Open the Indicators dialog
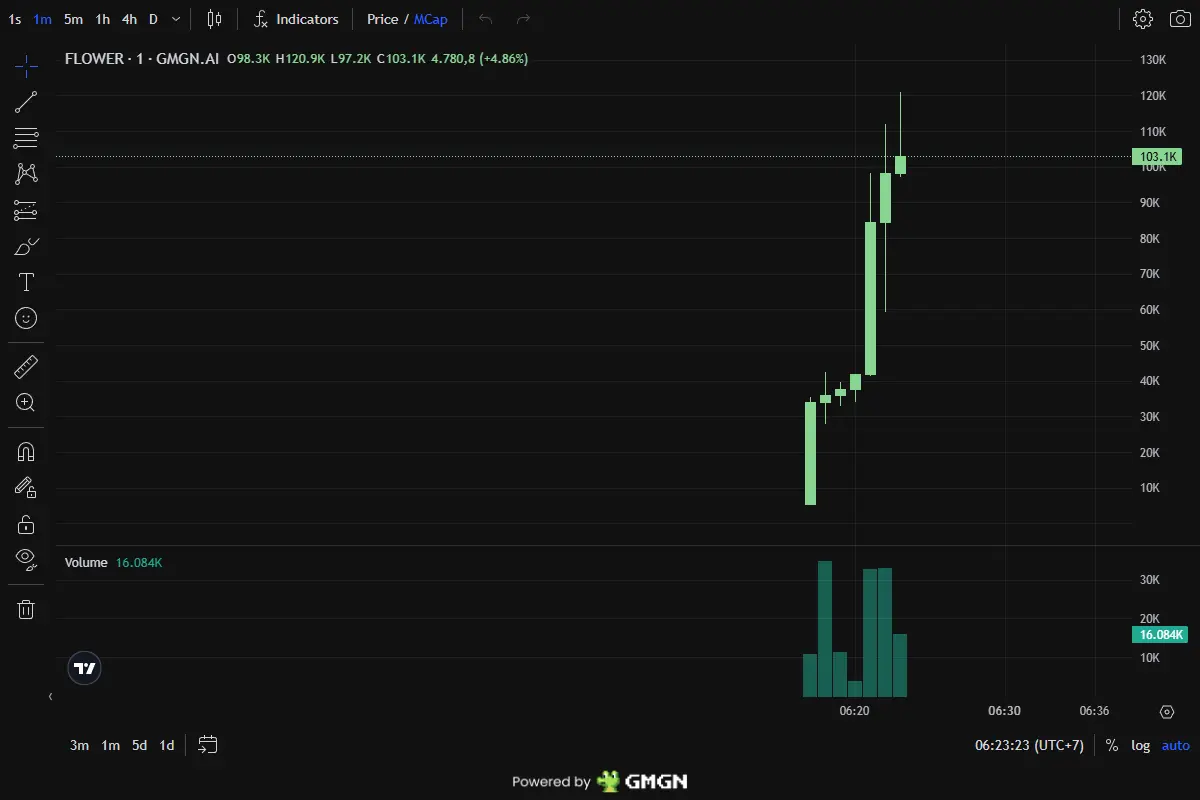Screen dimensions: 1200x800 [x=296, y=19]
